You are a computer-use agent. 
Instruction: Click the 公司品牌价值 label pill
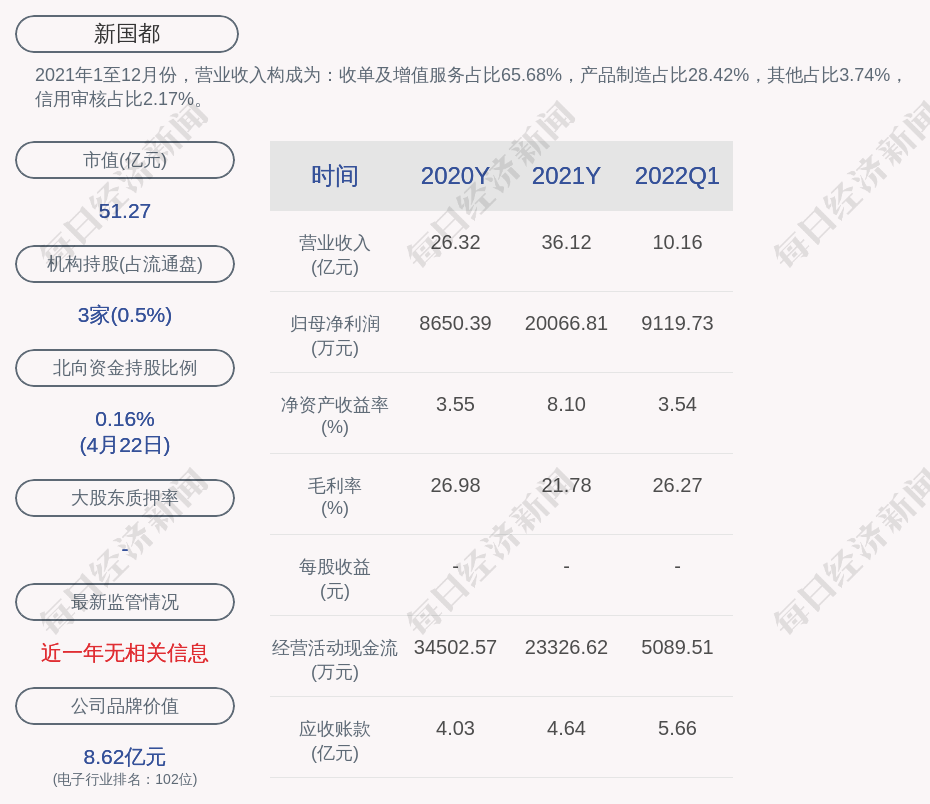[x=125, y=706]
